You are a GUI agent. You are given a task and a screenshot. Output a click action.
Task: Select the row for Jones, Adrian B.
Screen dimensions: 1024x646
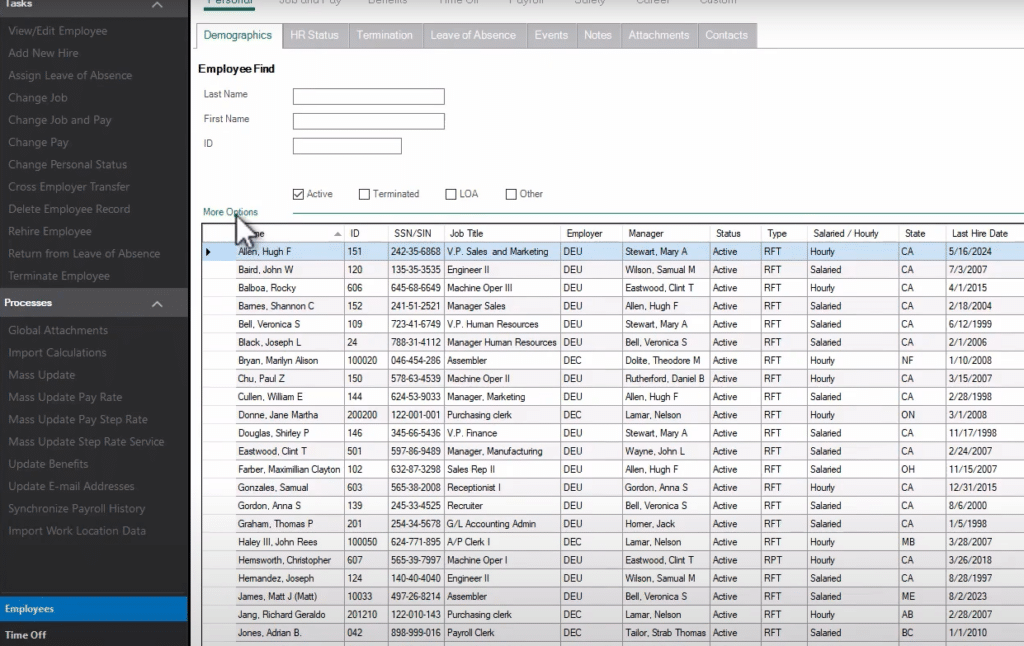pos(613,633)
